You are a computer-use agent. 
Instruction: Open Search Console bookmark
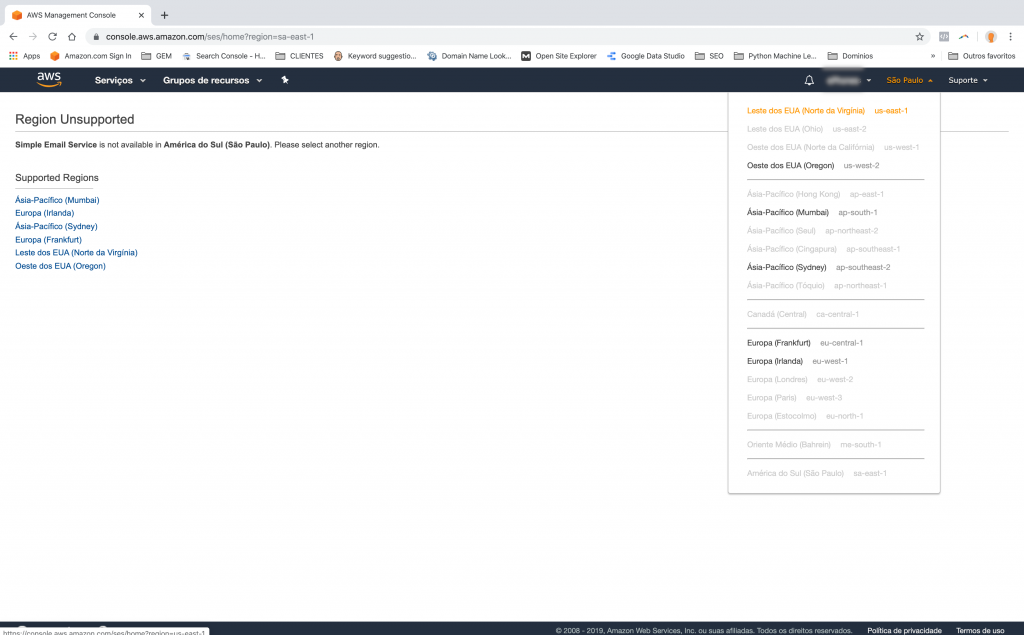click(223, 56)
